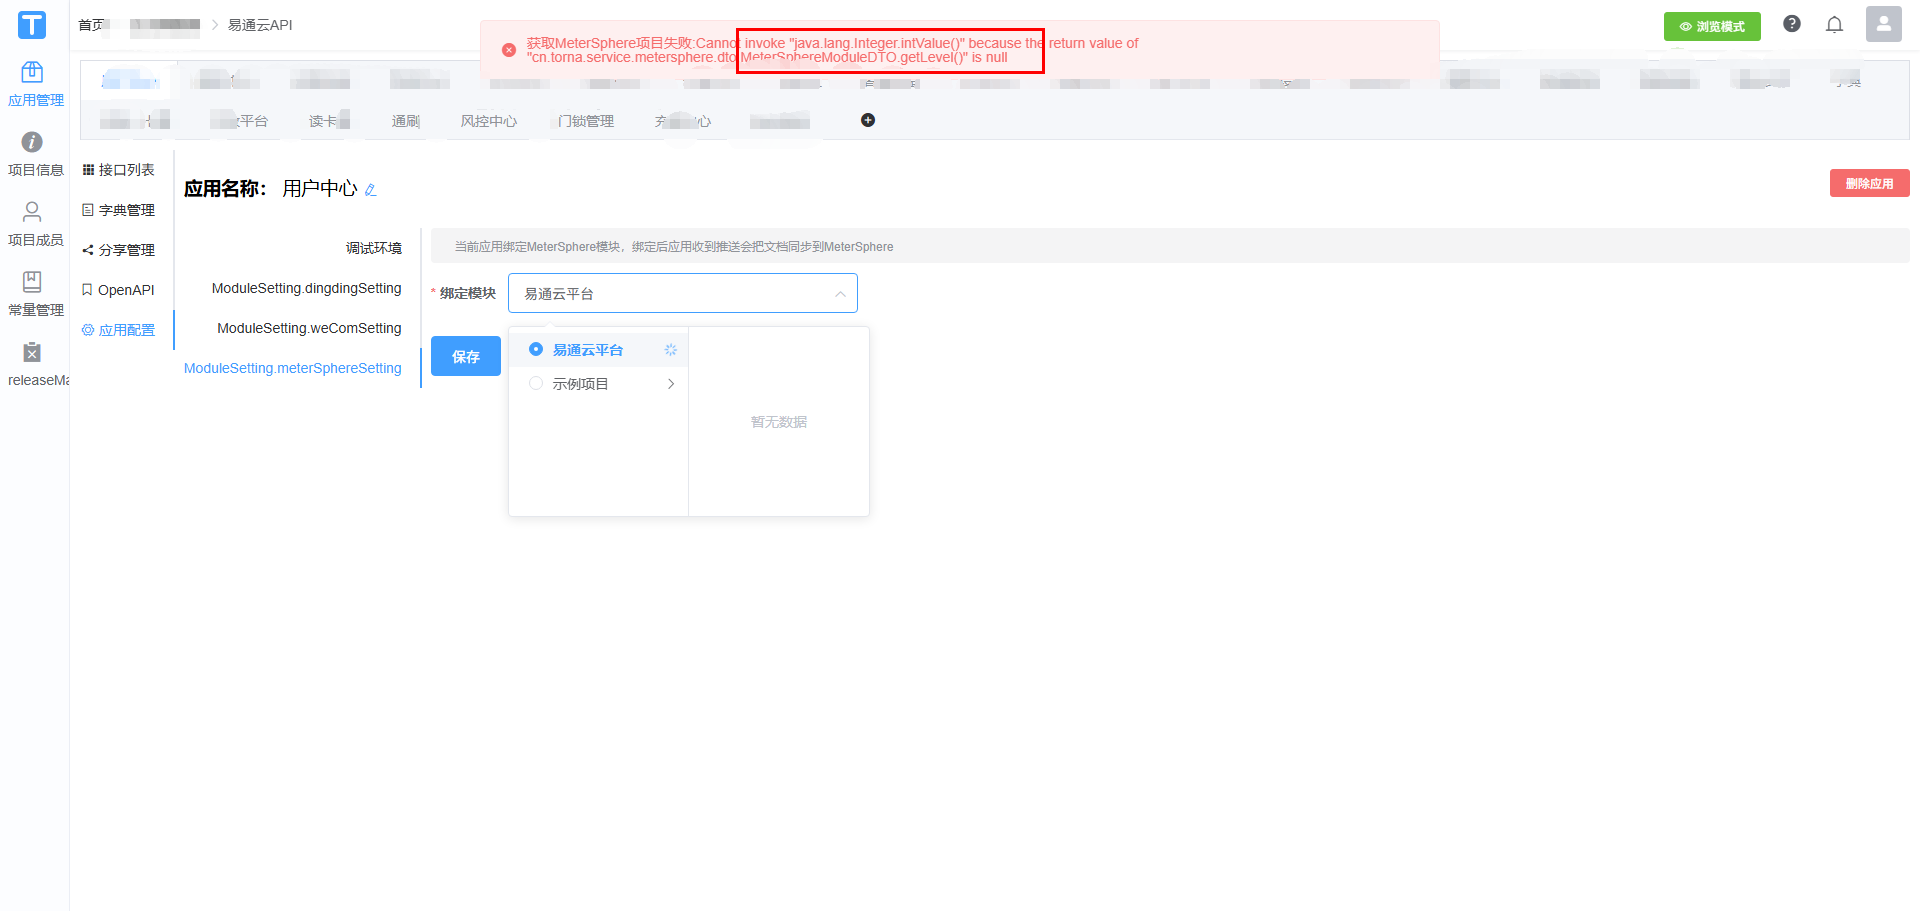Expand 示例项目 submenu arrow
Screen dimensions: 1920x911
pyautogui.click(x=671, y=384)
